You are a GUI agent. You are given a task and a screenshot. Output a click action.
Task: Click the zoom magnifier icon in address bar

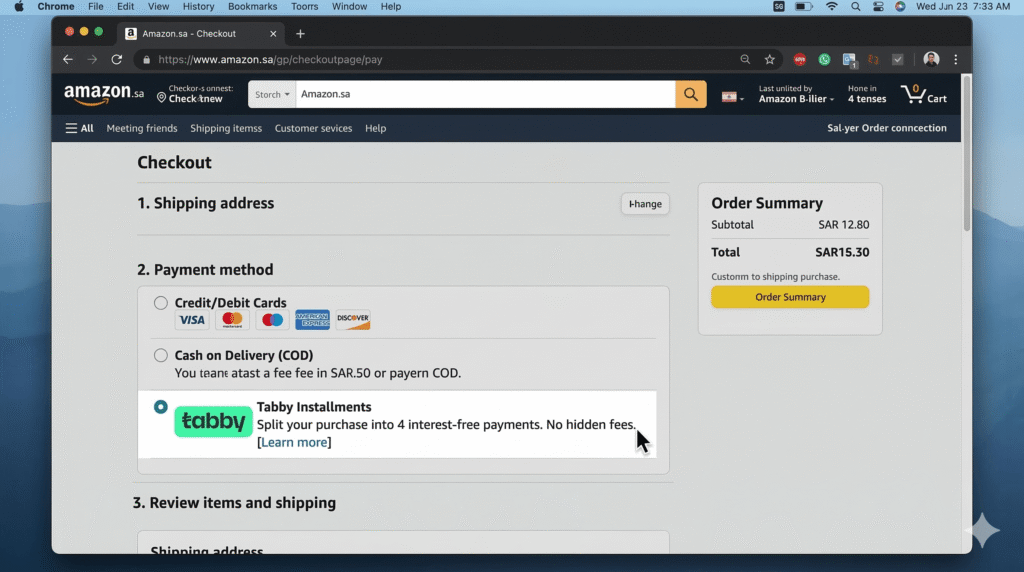tap(745, 59)
